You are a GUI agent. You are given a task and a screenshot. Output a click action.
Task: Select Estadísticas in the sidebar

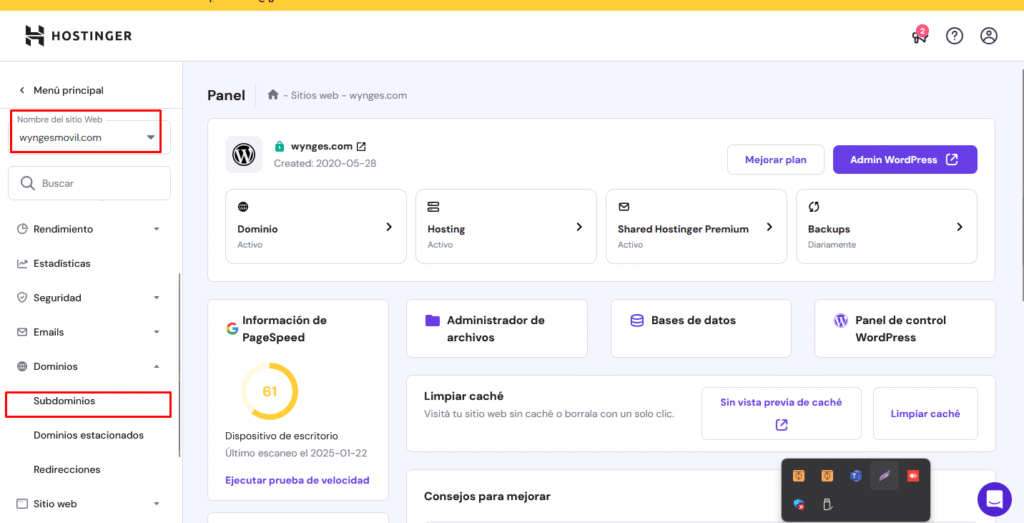point(61,263)
